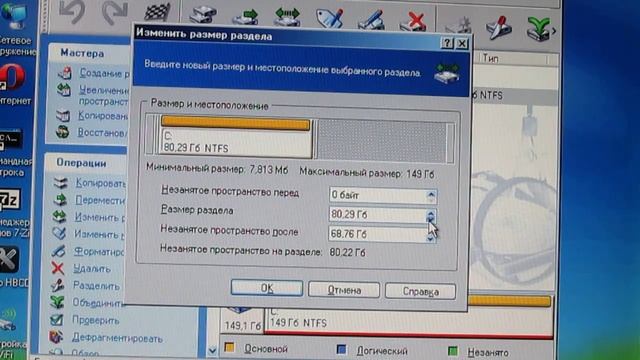Click the Мастера panel header
This screenshot has width=640, height=360.
(82, 53)
